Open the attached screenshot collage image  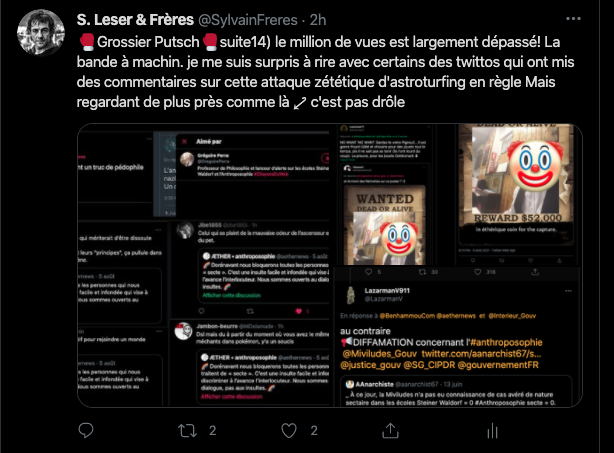click(330, 265)
